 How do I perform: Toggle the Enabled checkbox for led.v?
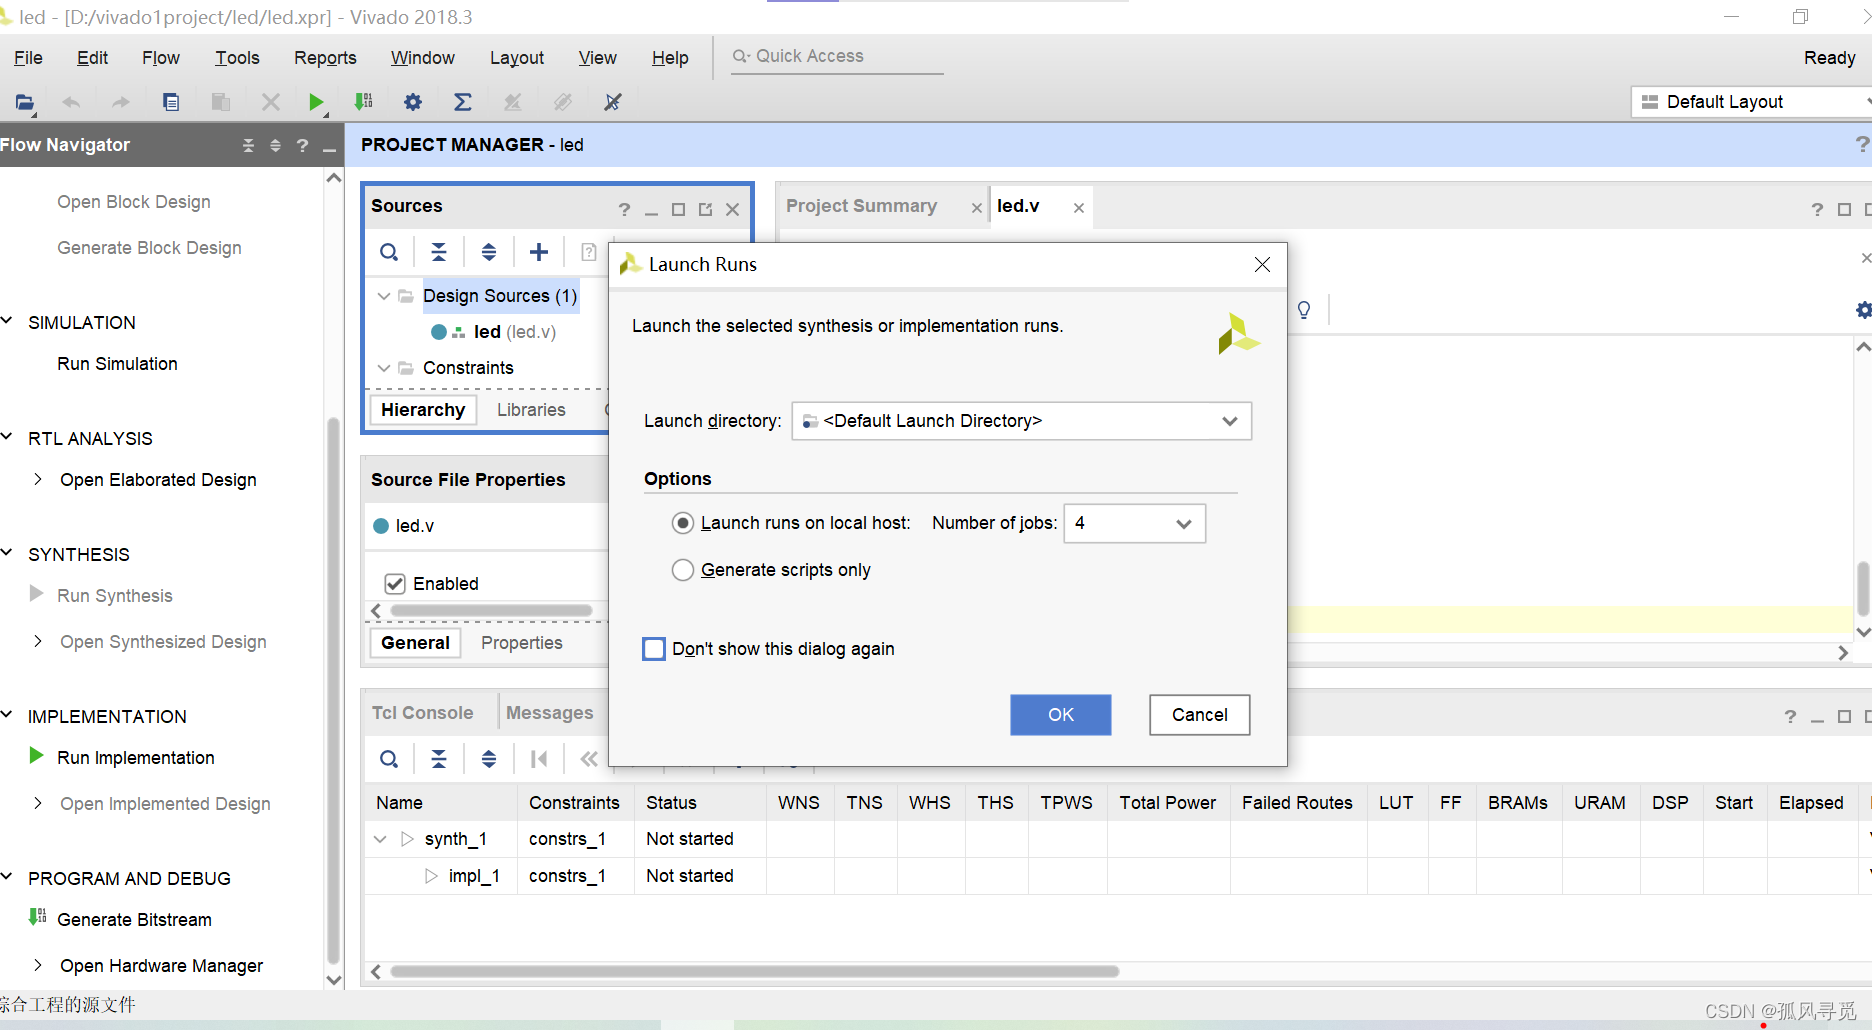pyautogui.click(x=395, y=584)
